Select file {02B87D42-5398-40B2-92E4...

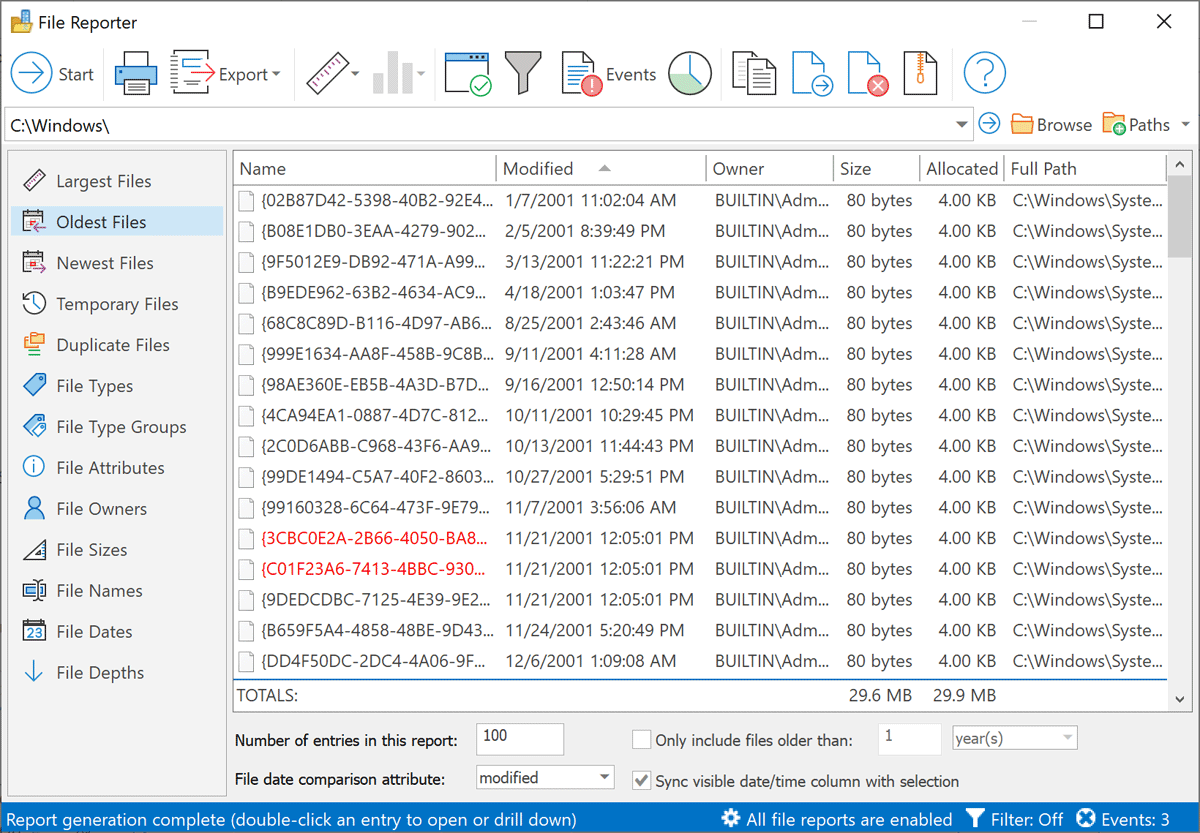377,200
